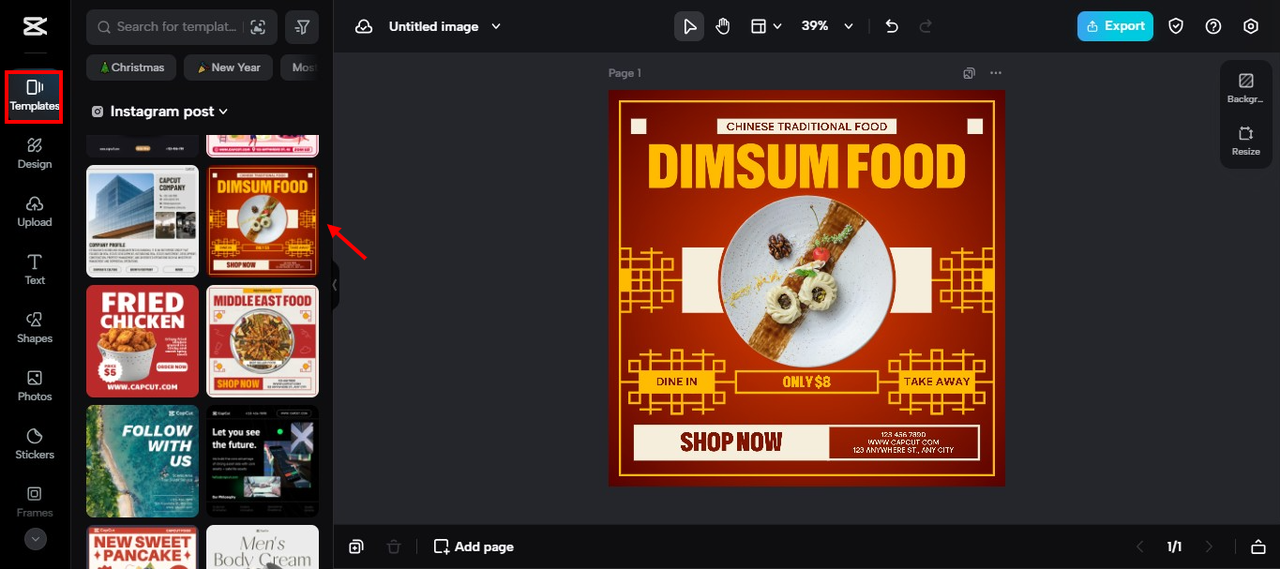Choose the Men's Body Cream template

tap(263, 547)
